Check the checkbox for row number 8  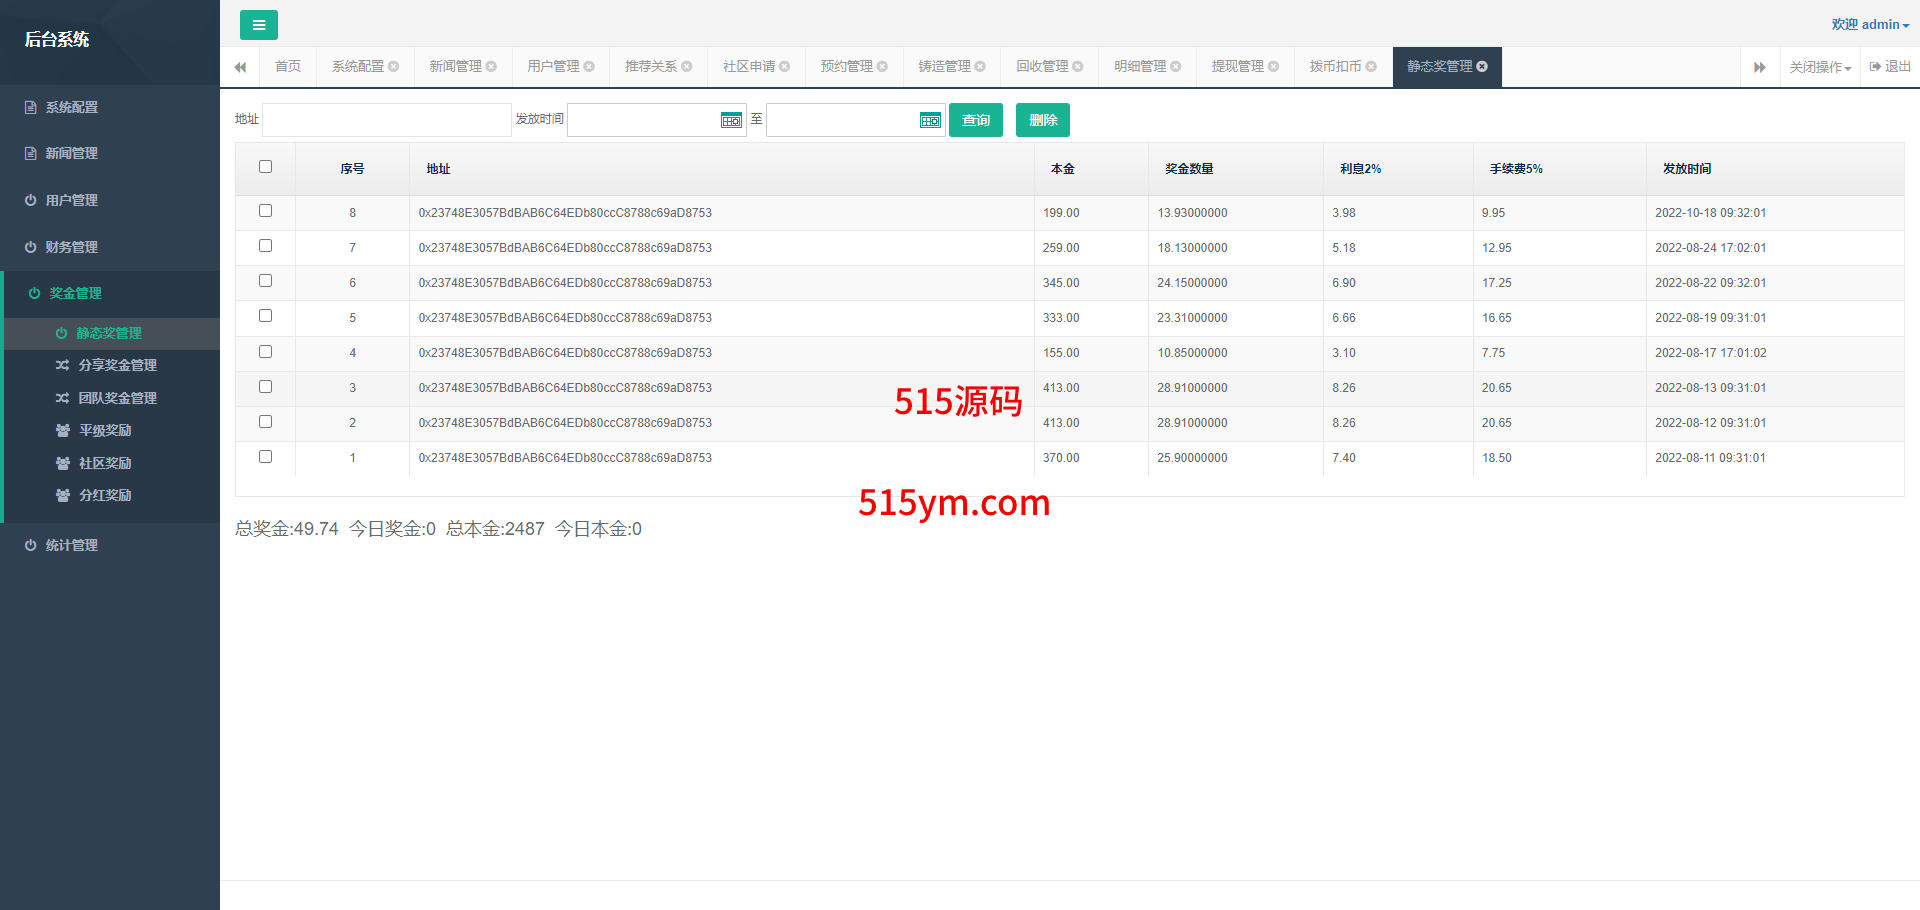265,211
